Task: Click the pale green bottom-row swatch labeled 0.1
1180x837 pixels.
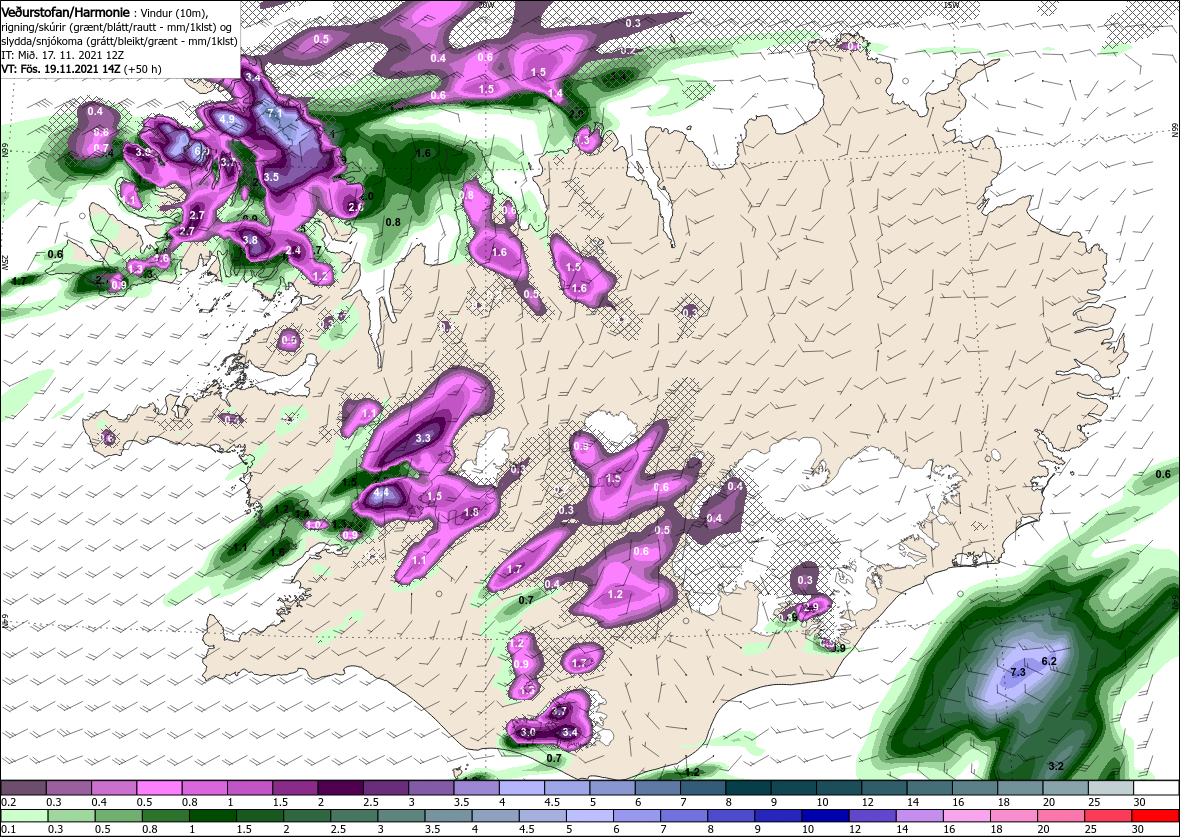Action: pos(23,817)
